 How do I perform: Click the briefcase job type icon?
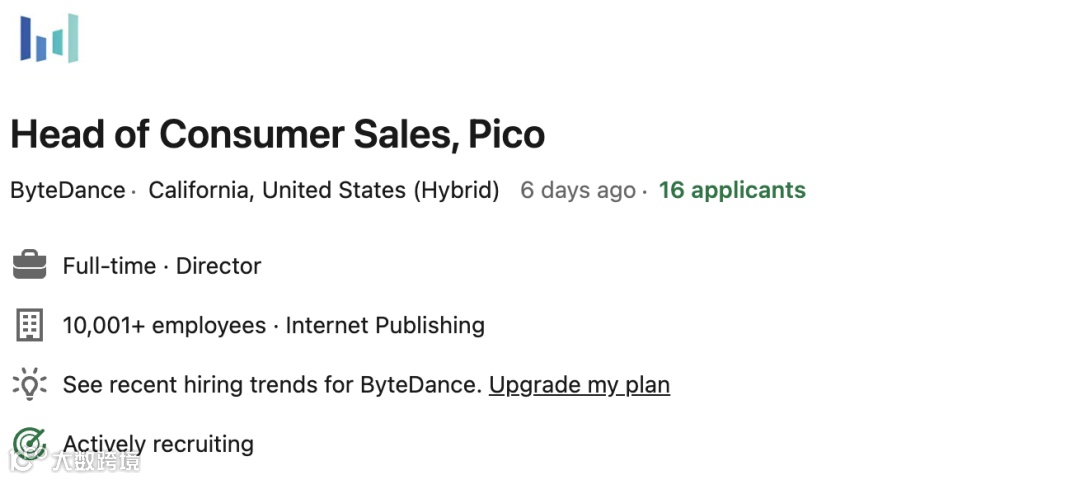pos(30,266)
